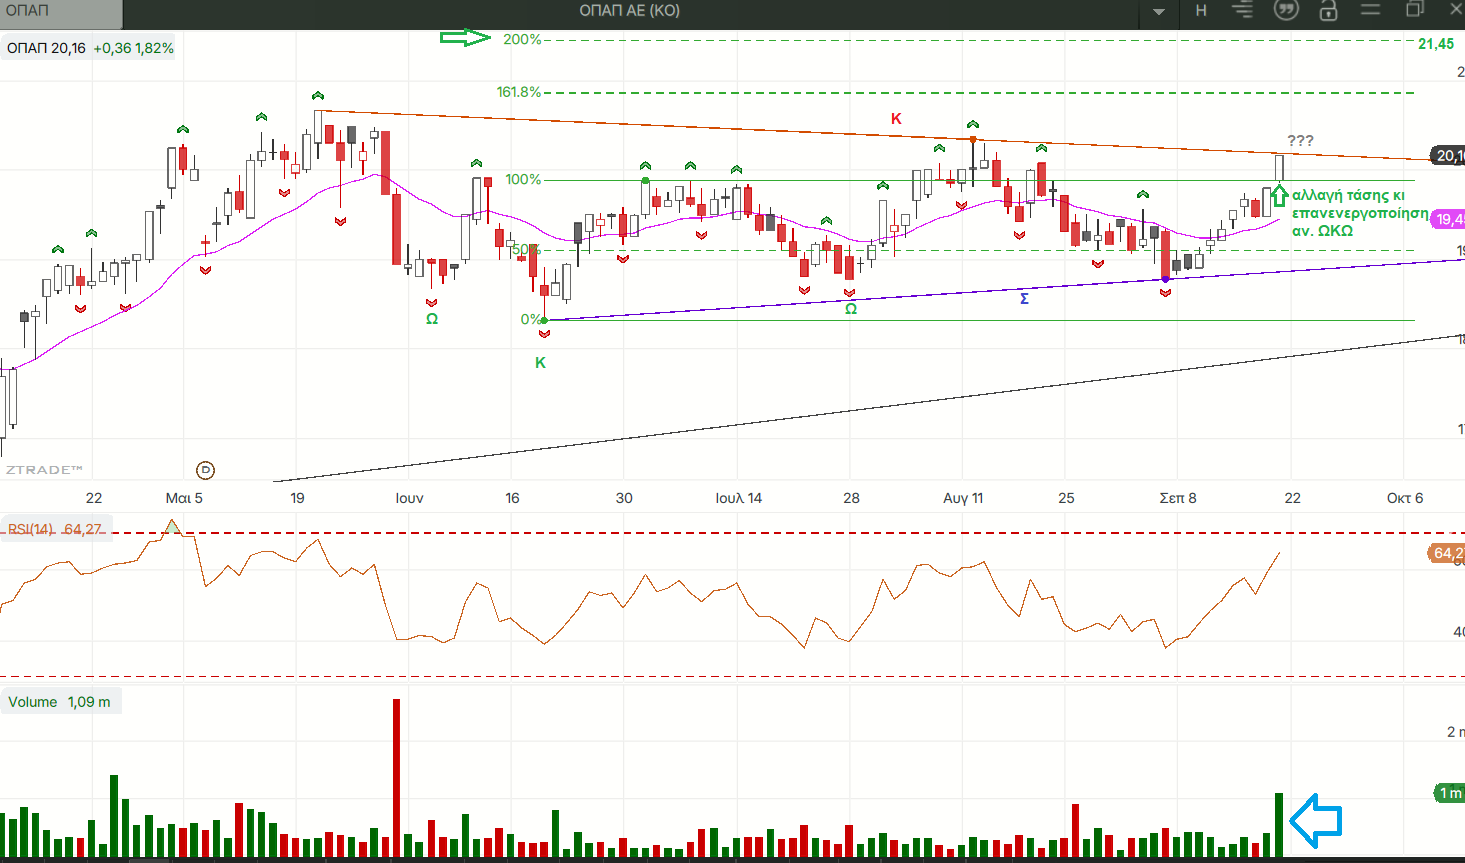
Task: Click the ΟΠΑΠ ΑΕ (ΚΟ) chart title
Action: coord(629,11)
